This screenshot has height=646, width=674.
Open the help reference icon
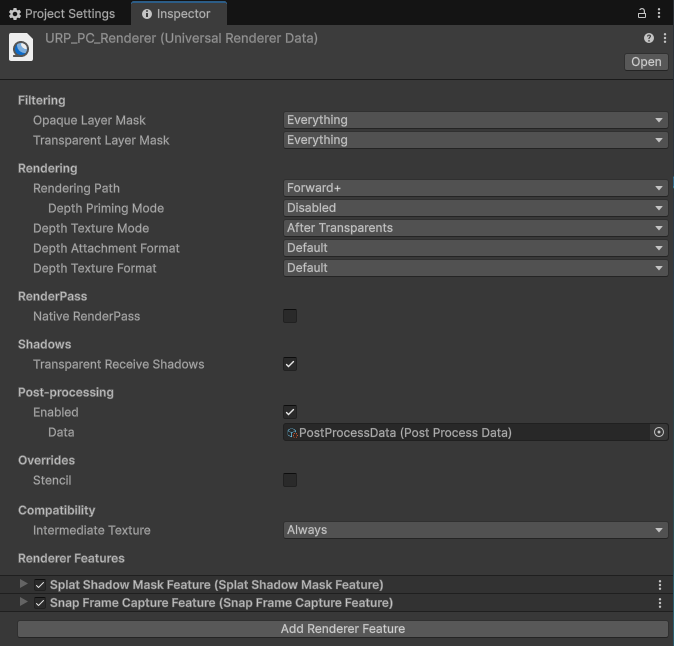pyautogui.click(x=649, y=38)
